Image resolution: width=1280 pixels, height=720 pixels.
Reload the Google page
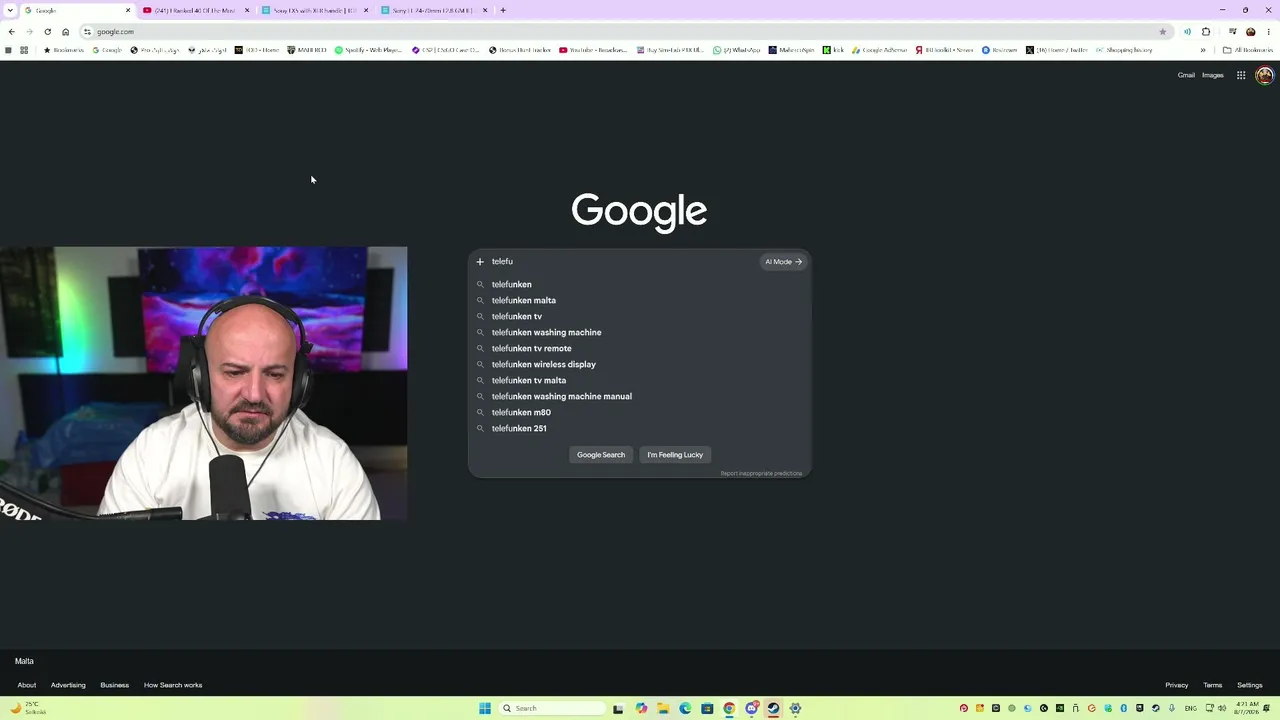click(x=47, y=32)
